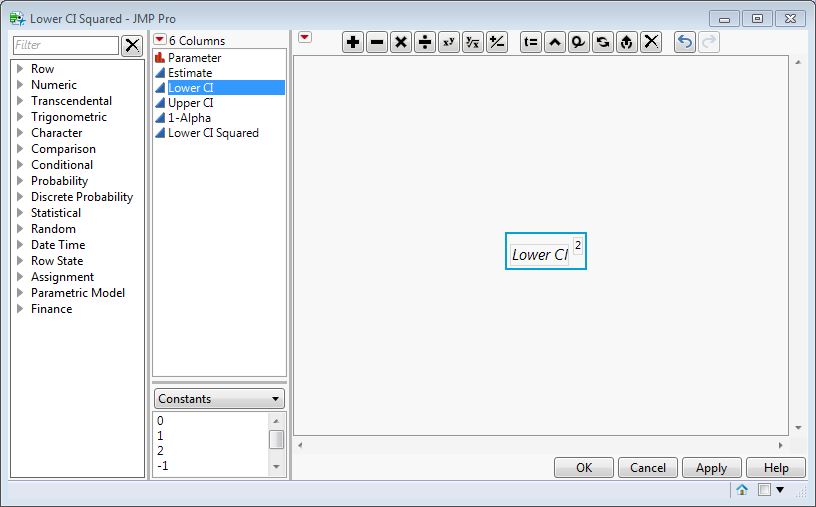
Task: Click the root (y-th root of x) button
Action: click(473, 42)
